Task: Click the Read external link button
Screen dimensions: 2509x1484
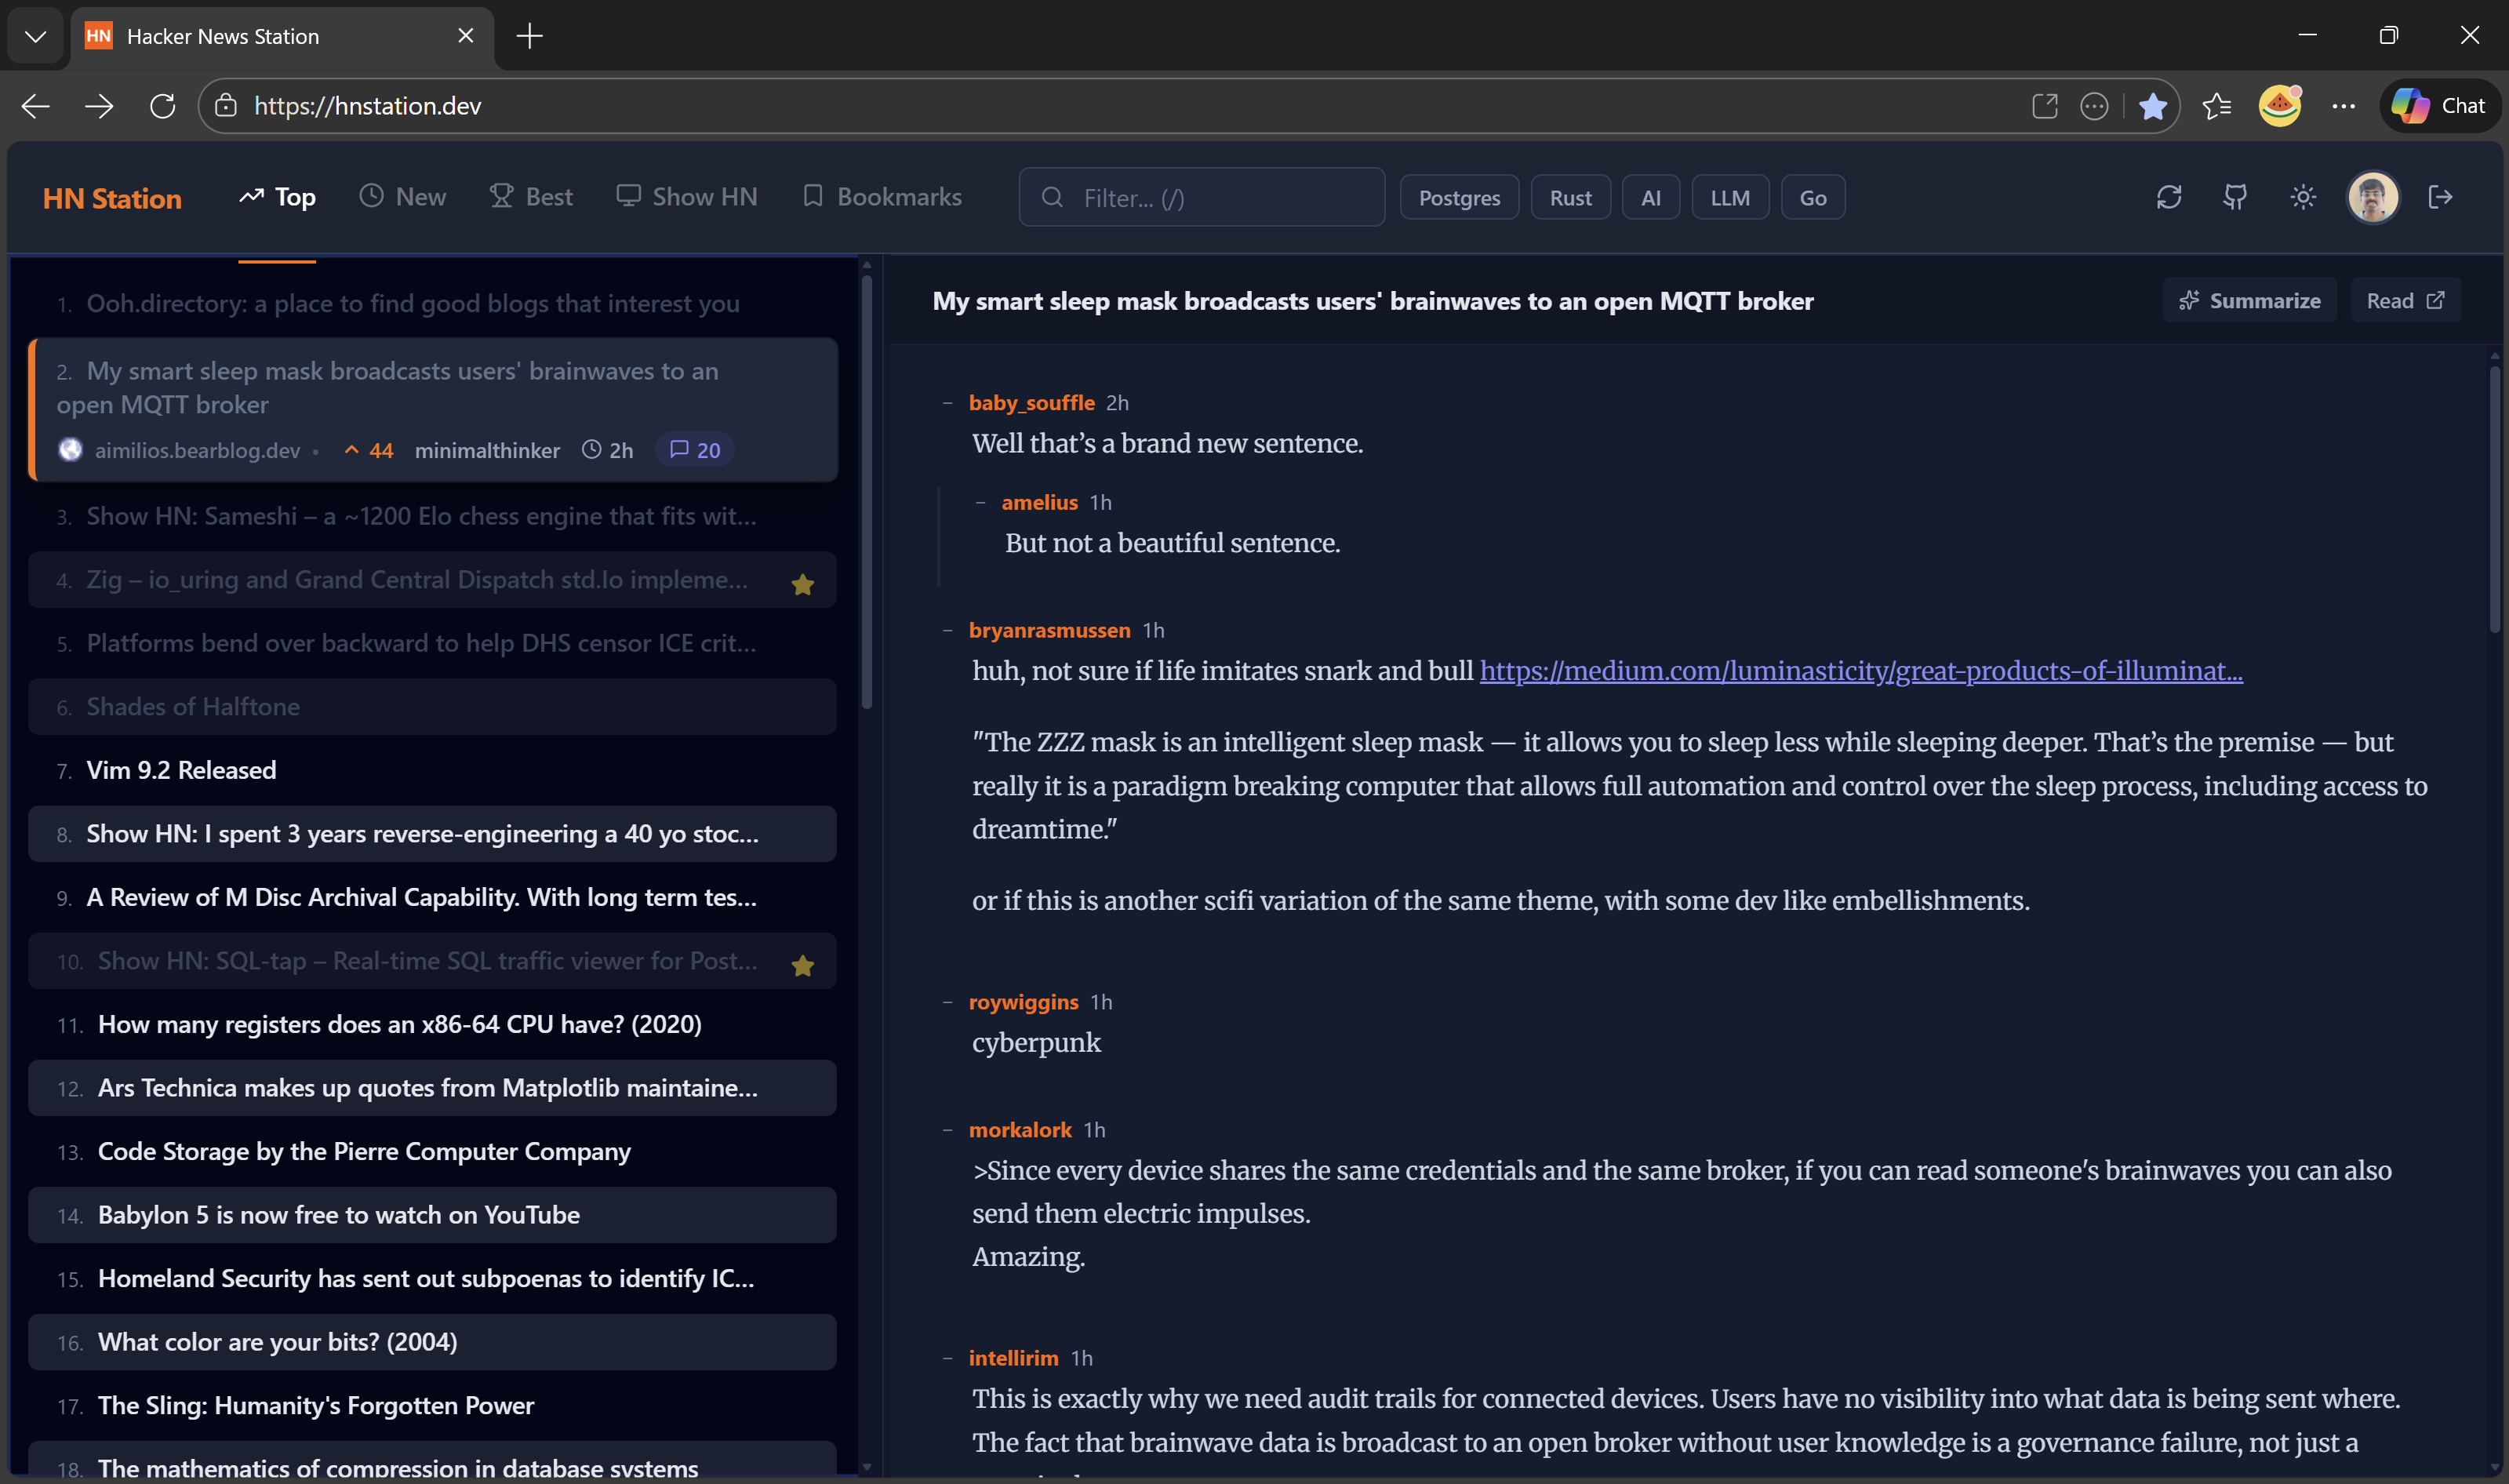Action: point(2405,301)
